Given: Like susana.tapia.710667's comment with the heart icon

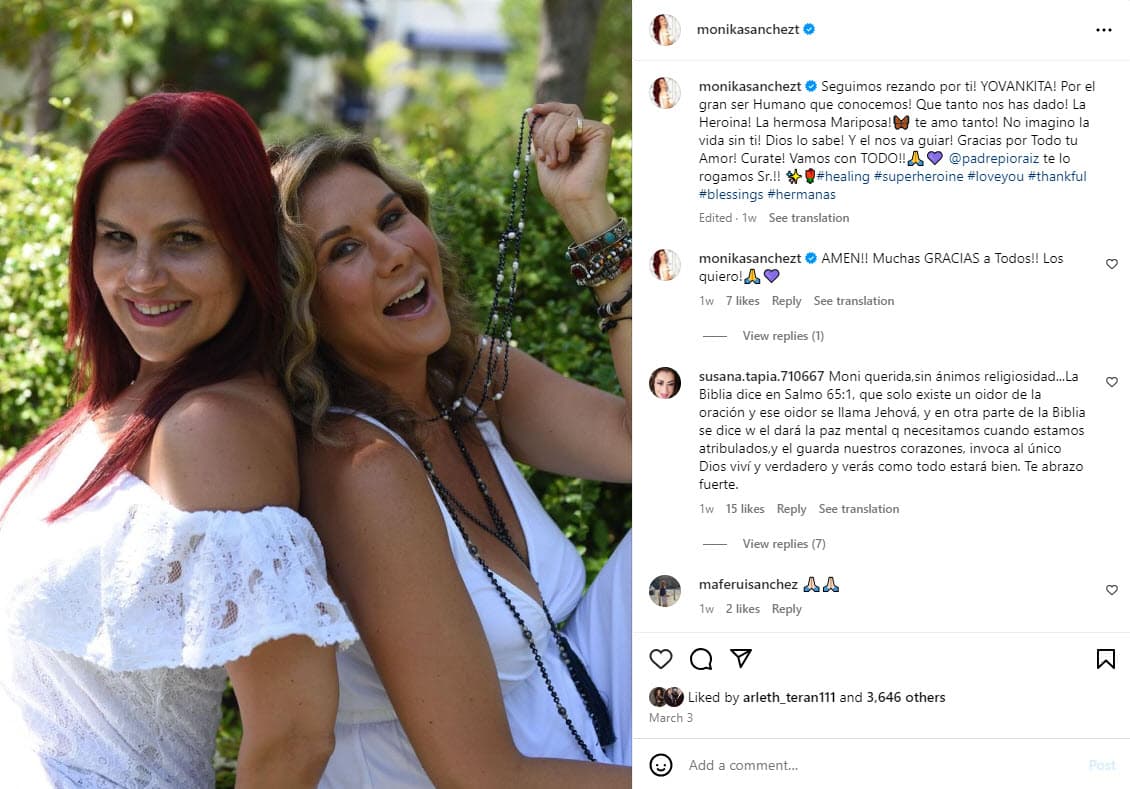Looking at the screenshot, I should (1112, 382).
